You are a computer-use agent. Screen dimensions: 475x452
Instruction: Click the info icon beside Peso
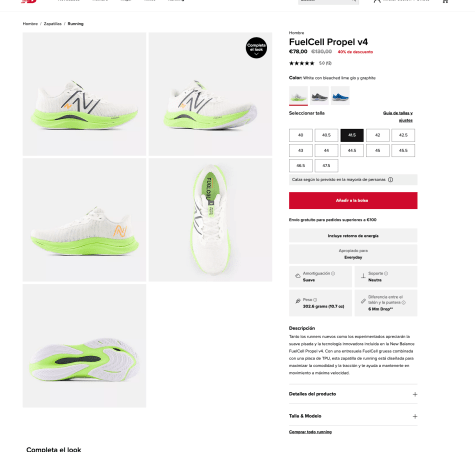point(315,300)
